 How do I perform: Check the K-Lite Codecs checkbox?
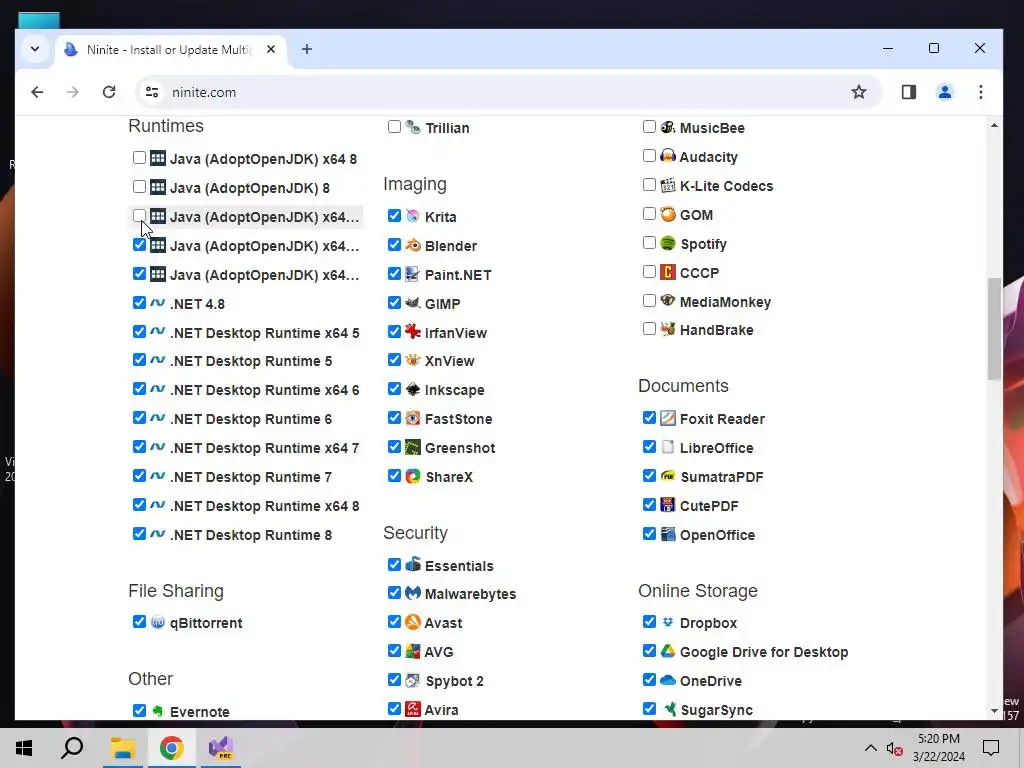pyautogui.click(x=649, y=185)
